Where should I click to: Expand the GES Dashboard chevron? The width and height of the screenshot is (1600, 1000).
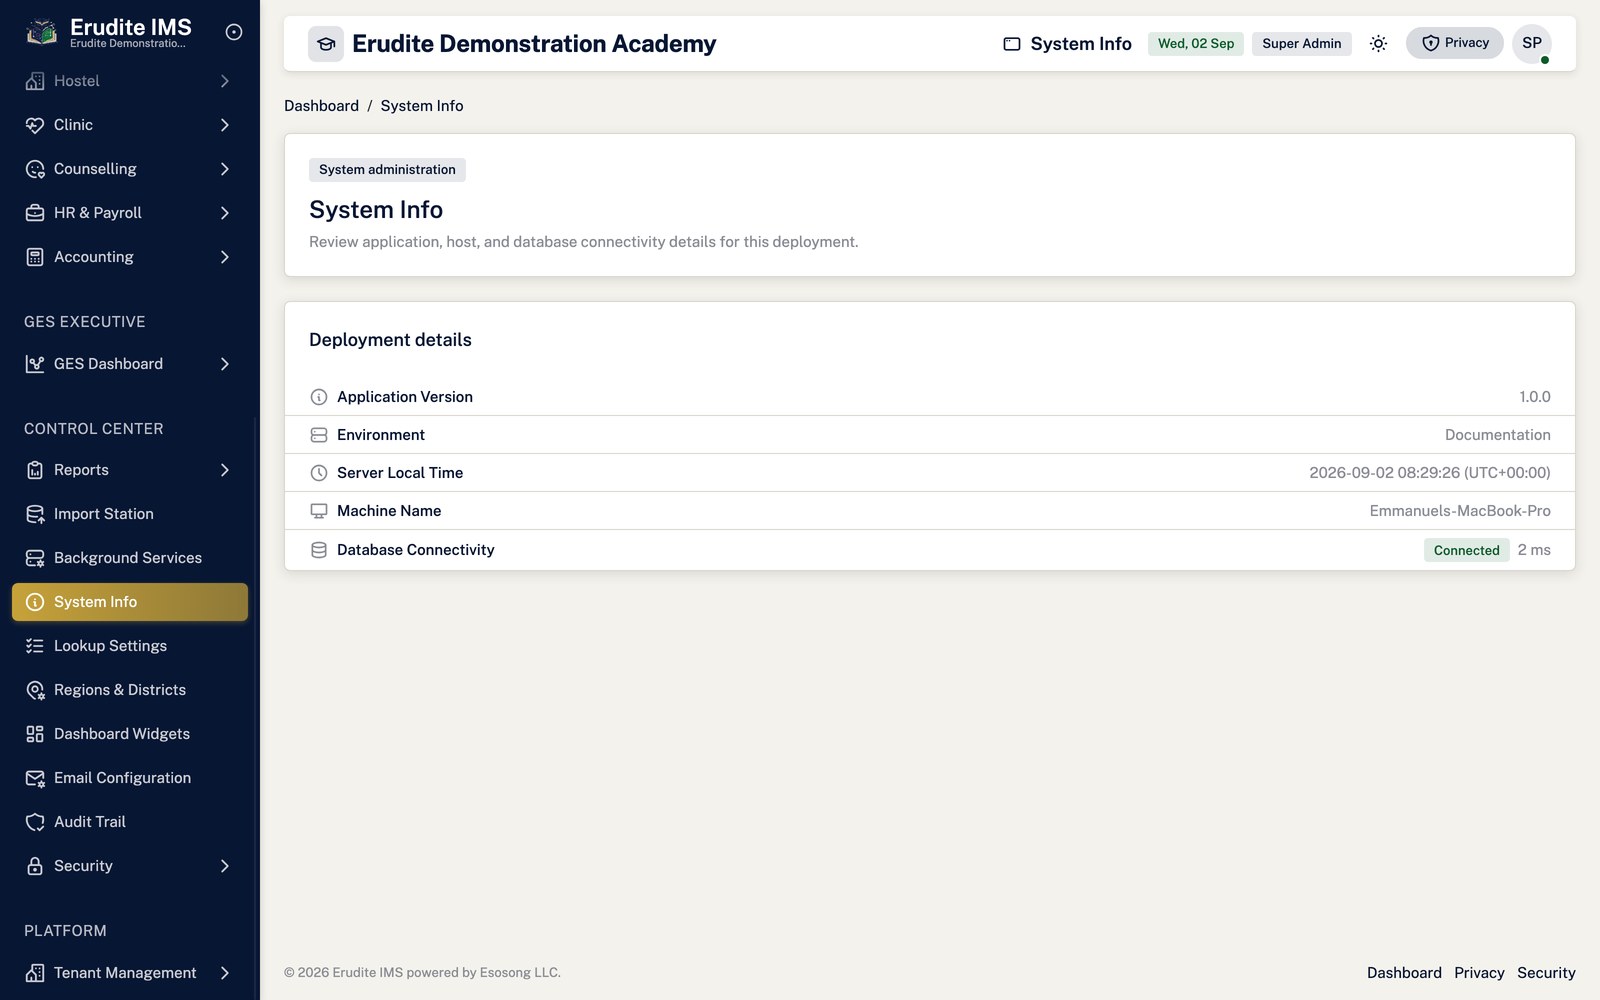pyautogui.click(x=225, y=364)
